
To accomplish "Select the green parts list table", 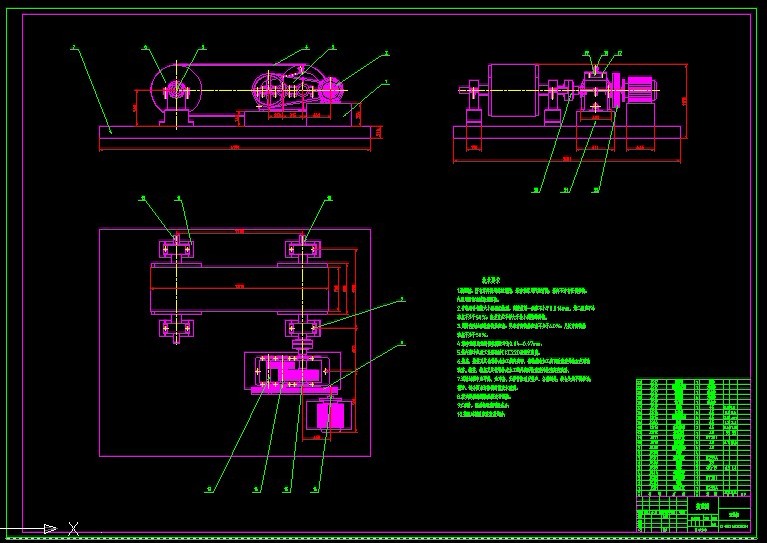I will click(x=693, y=437).
